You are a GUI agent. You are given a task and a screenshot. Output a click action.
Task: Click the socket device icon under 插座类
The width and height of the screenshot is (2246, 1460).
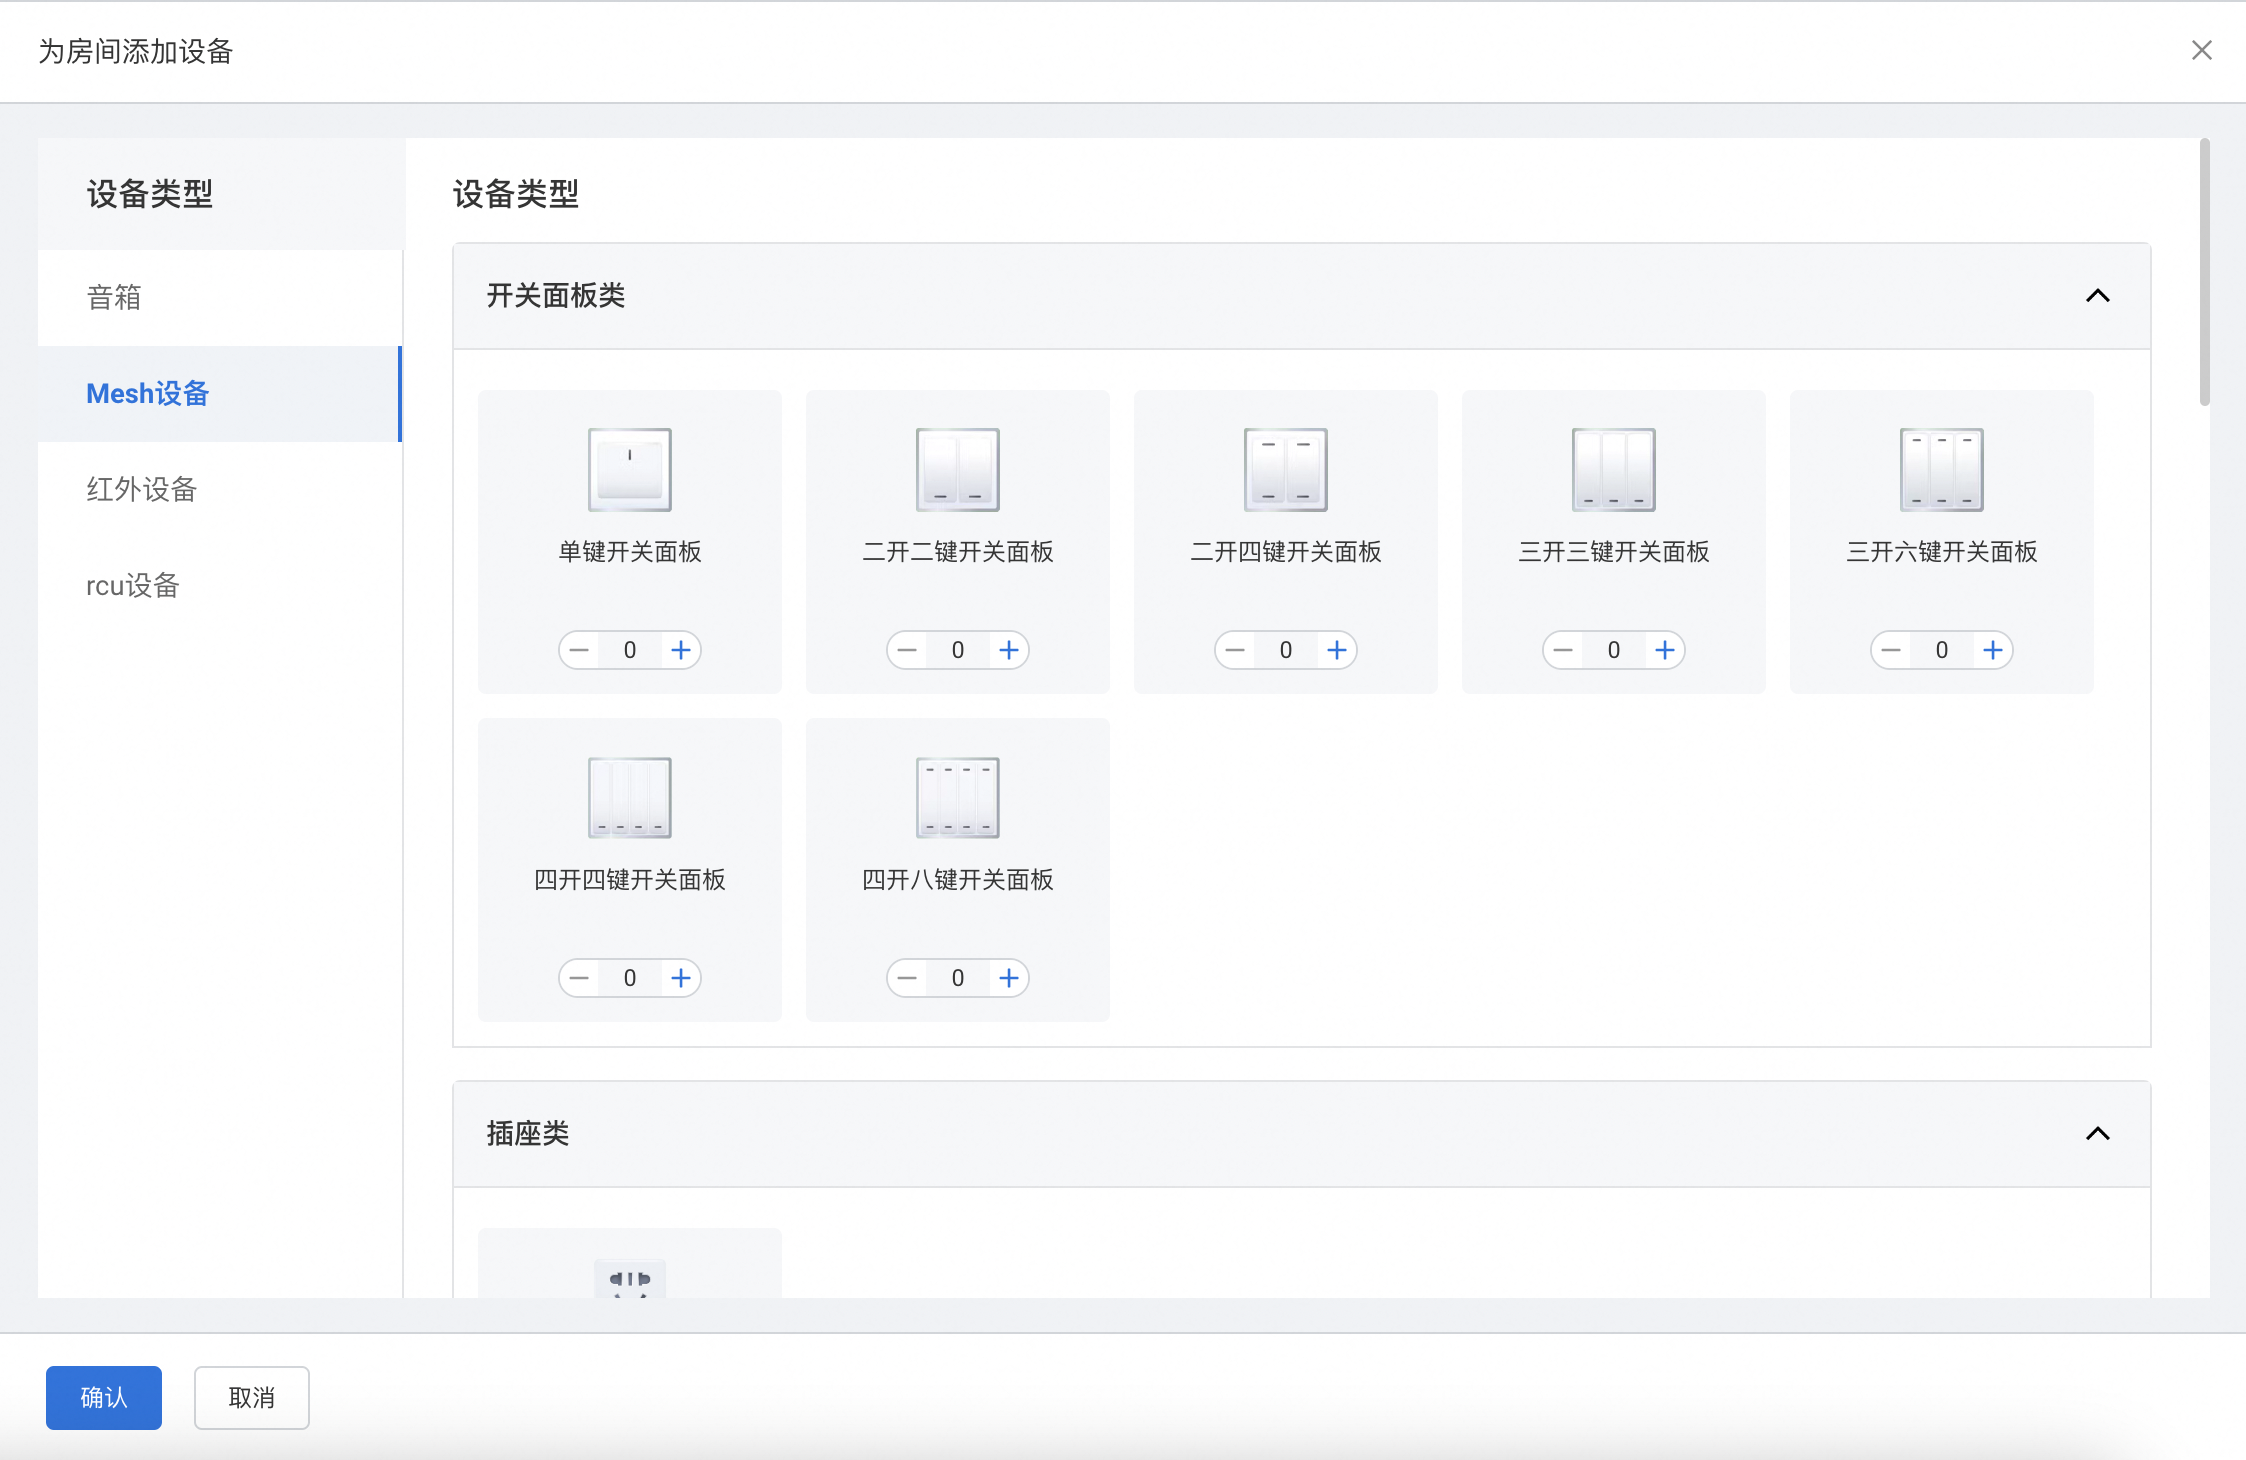click(x=629, y=1279)
